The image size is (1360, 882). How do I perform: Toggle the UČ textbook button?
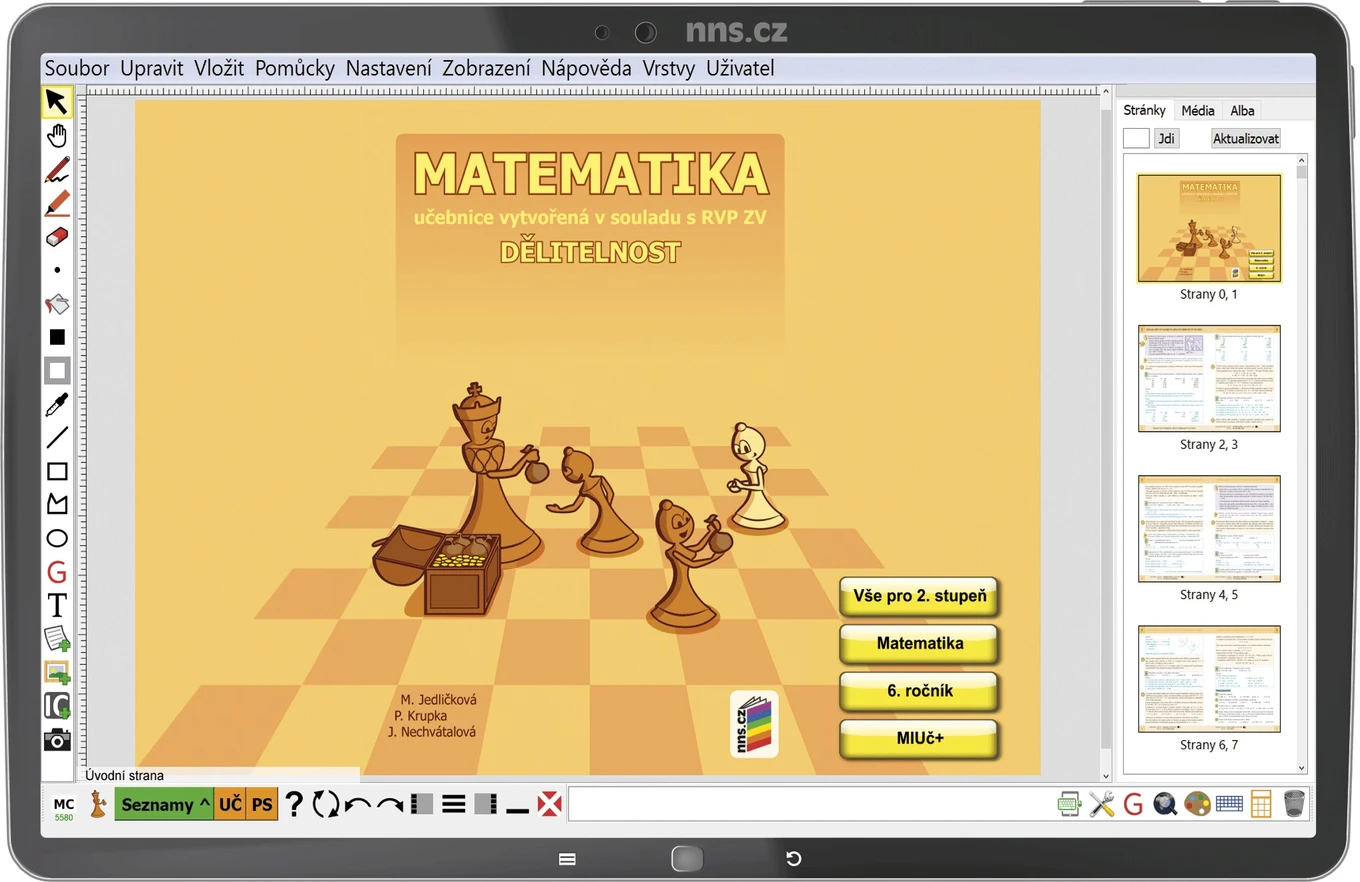230,804
